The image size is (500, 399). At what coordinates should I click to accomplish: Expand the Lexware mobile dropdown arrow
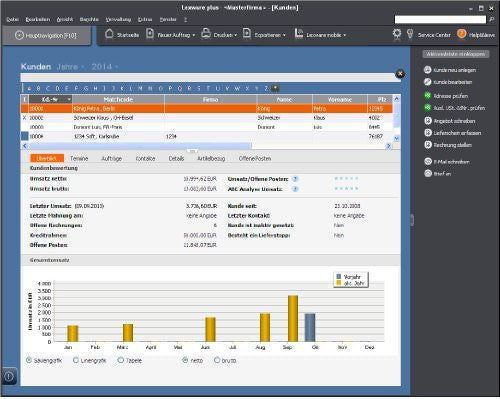click(x=345, y=35)
